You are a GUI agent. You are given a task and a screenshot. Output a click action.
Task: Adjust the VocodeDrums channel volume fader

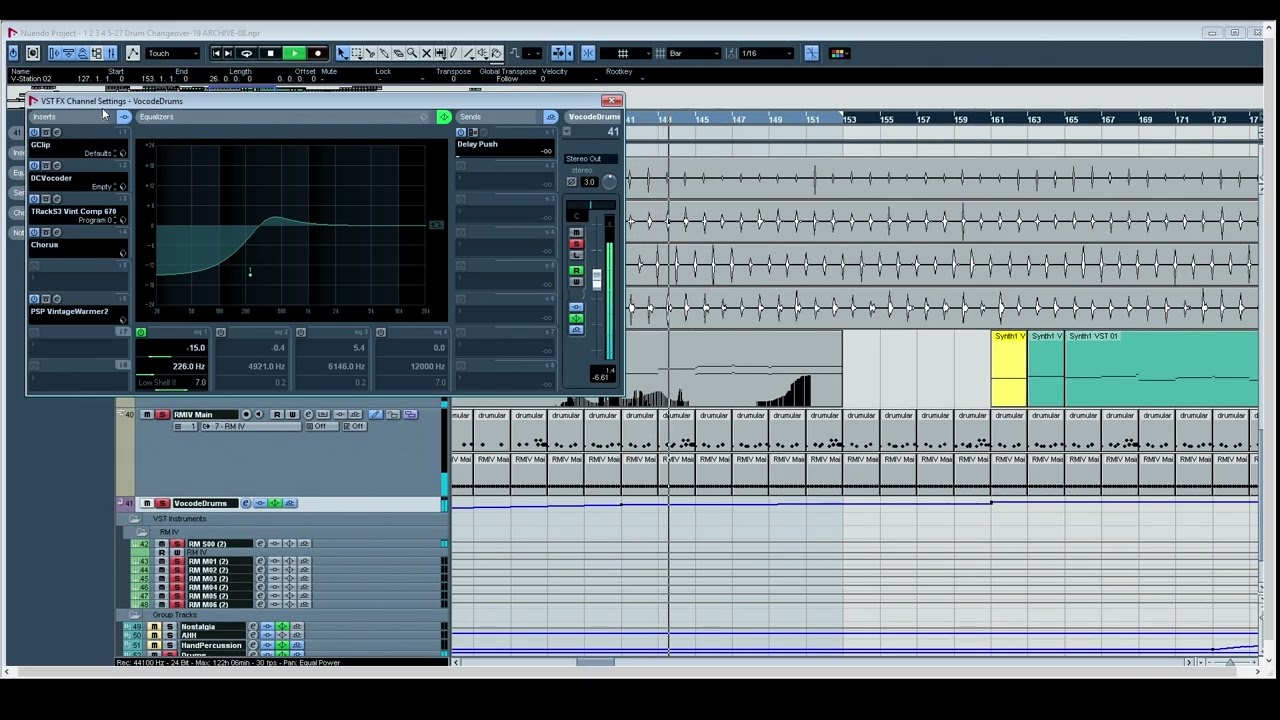pyautogui.click(x=597, y=280)
